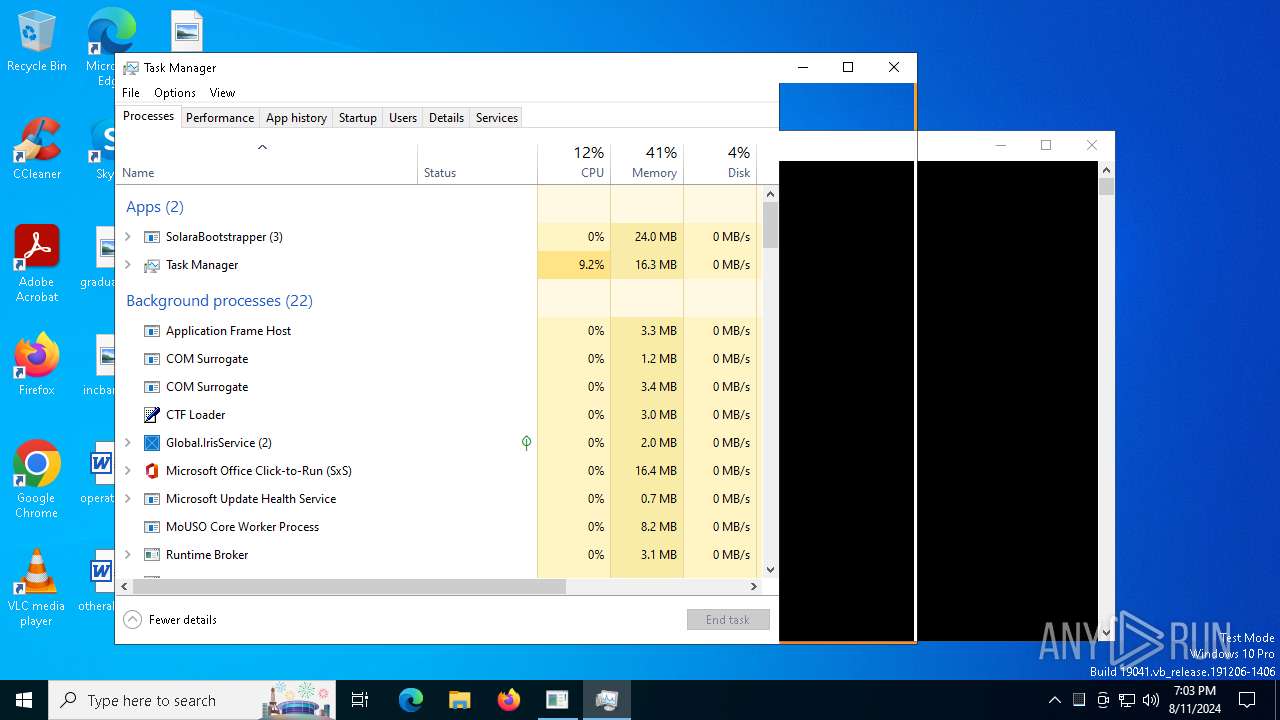Open the Options menu

(x=175, y=93)
